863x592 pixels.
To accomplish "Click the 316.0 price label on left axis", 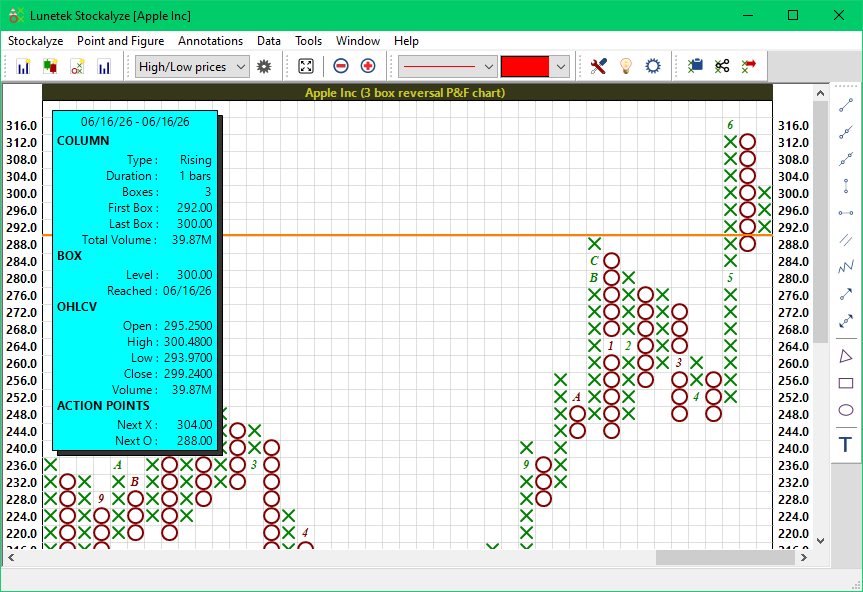I will [x=21, y=125].
